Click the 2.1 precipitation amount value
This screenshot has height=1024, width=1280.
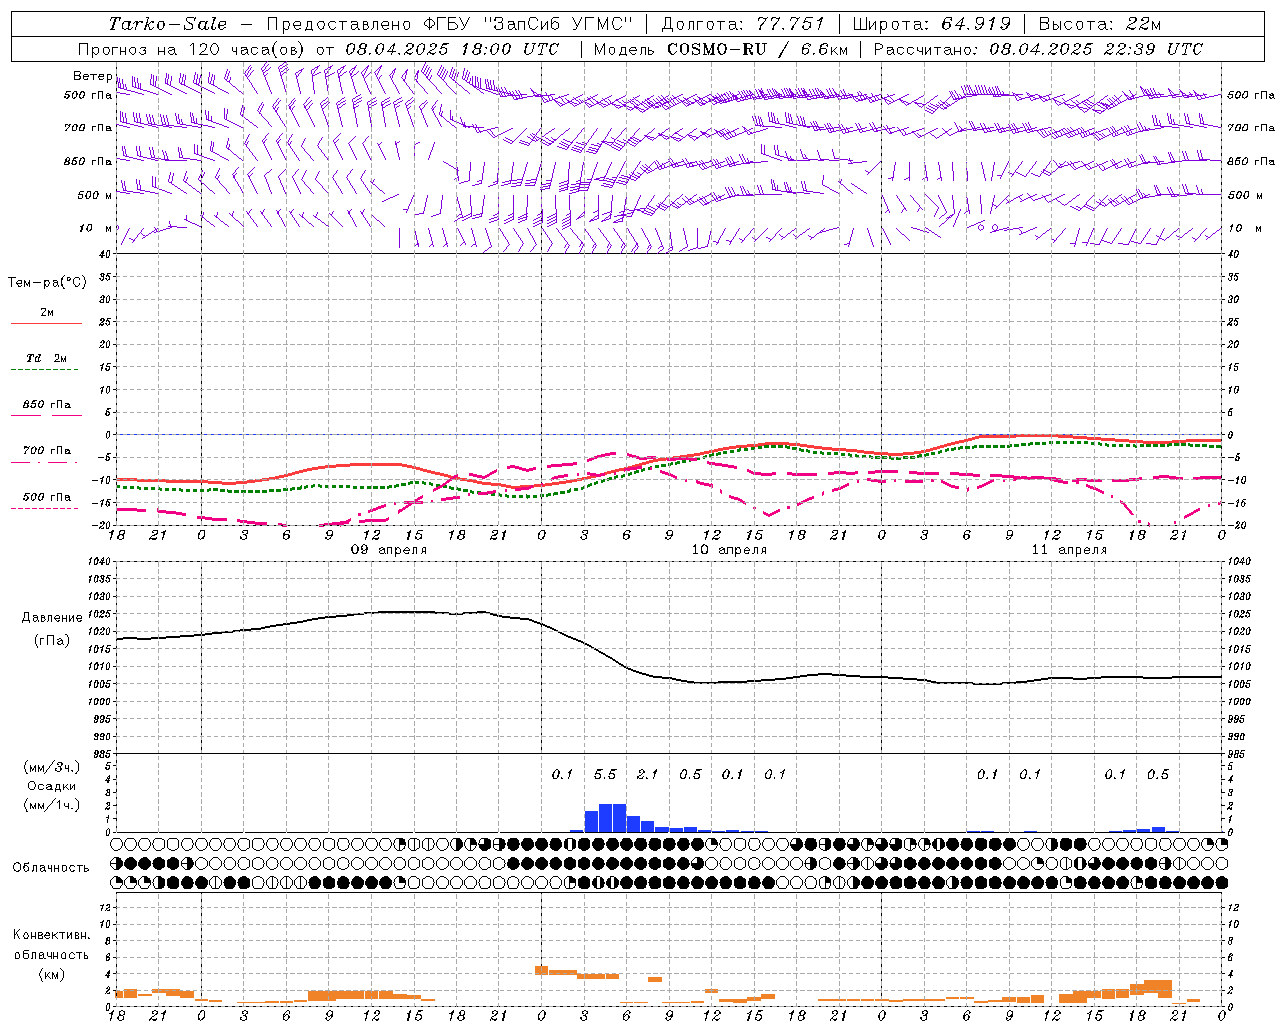(x=647, y=775)
